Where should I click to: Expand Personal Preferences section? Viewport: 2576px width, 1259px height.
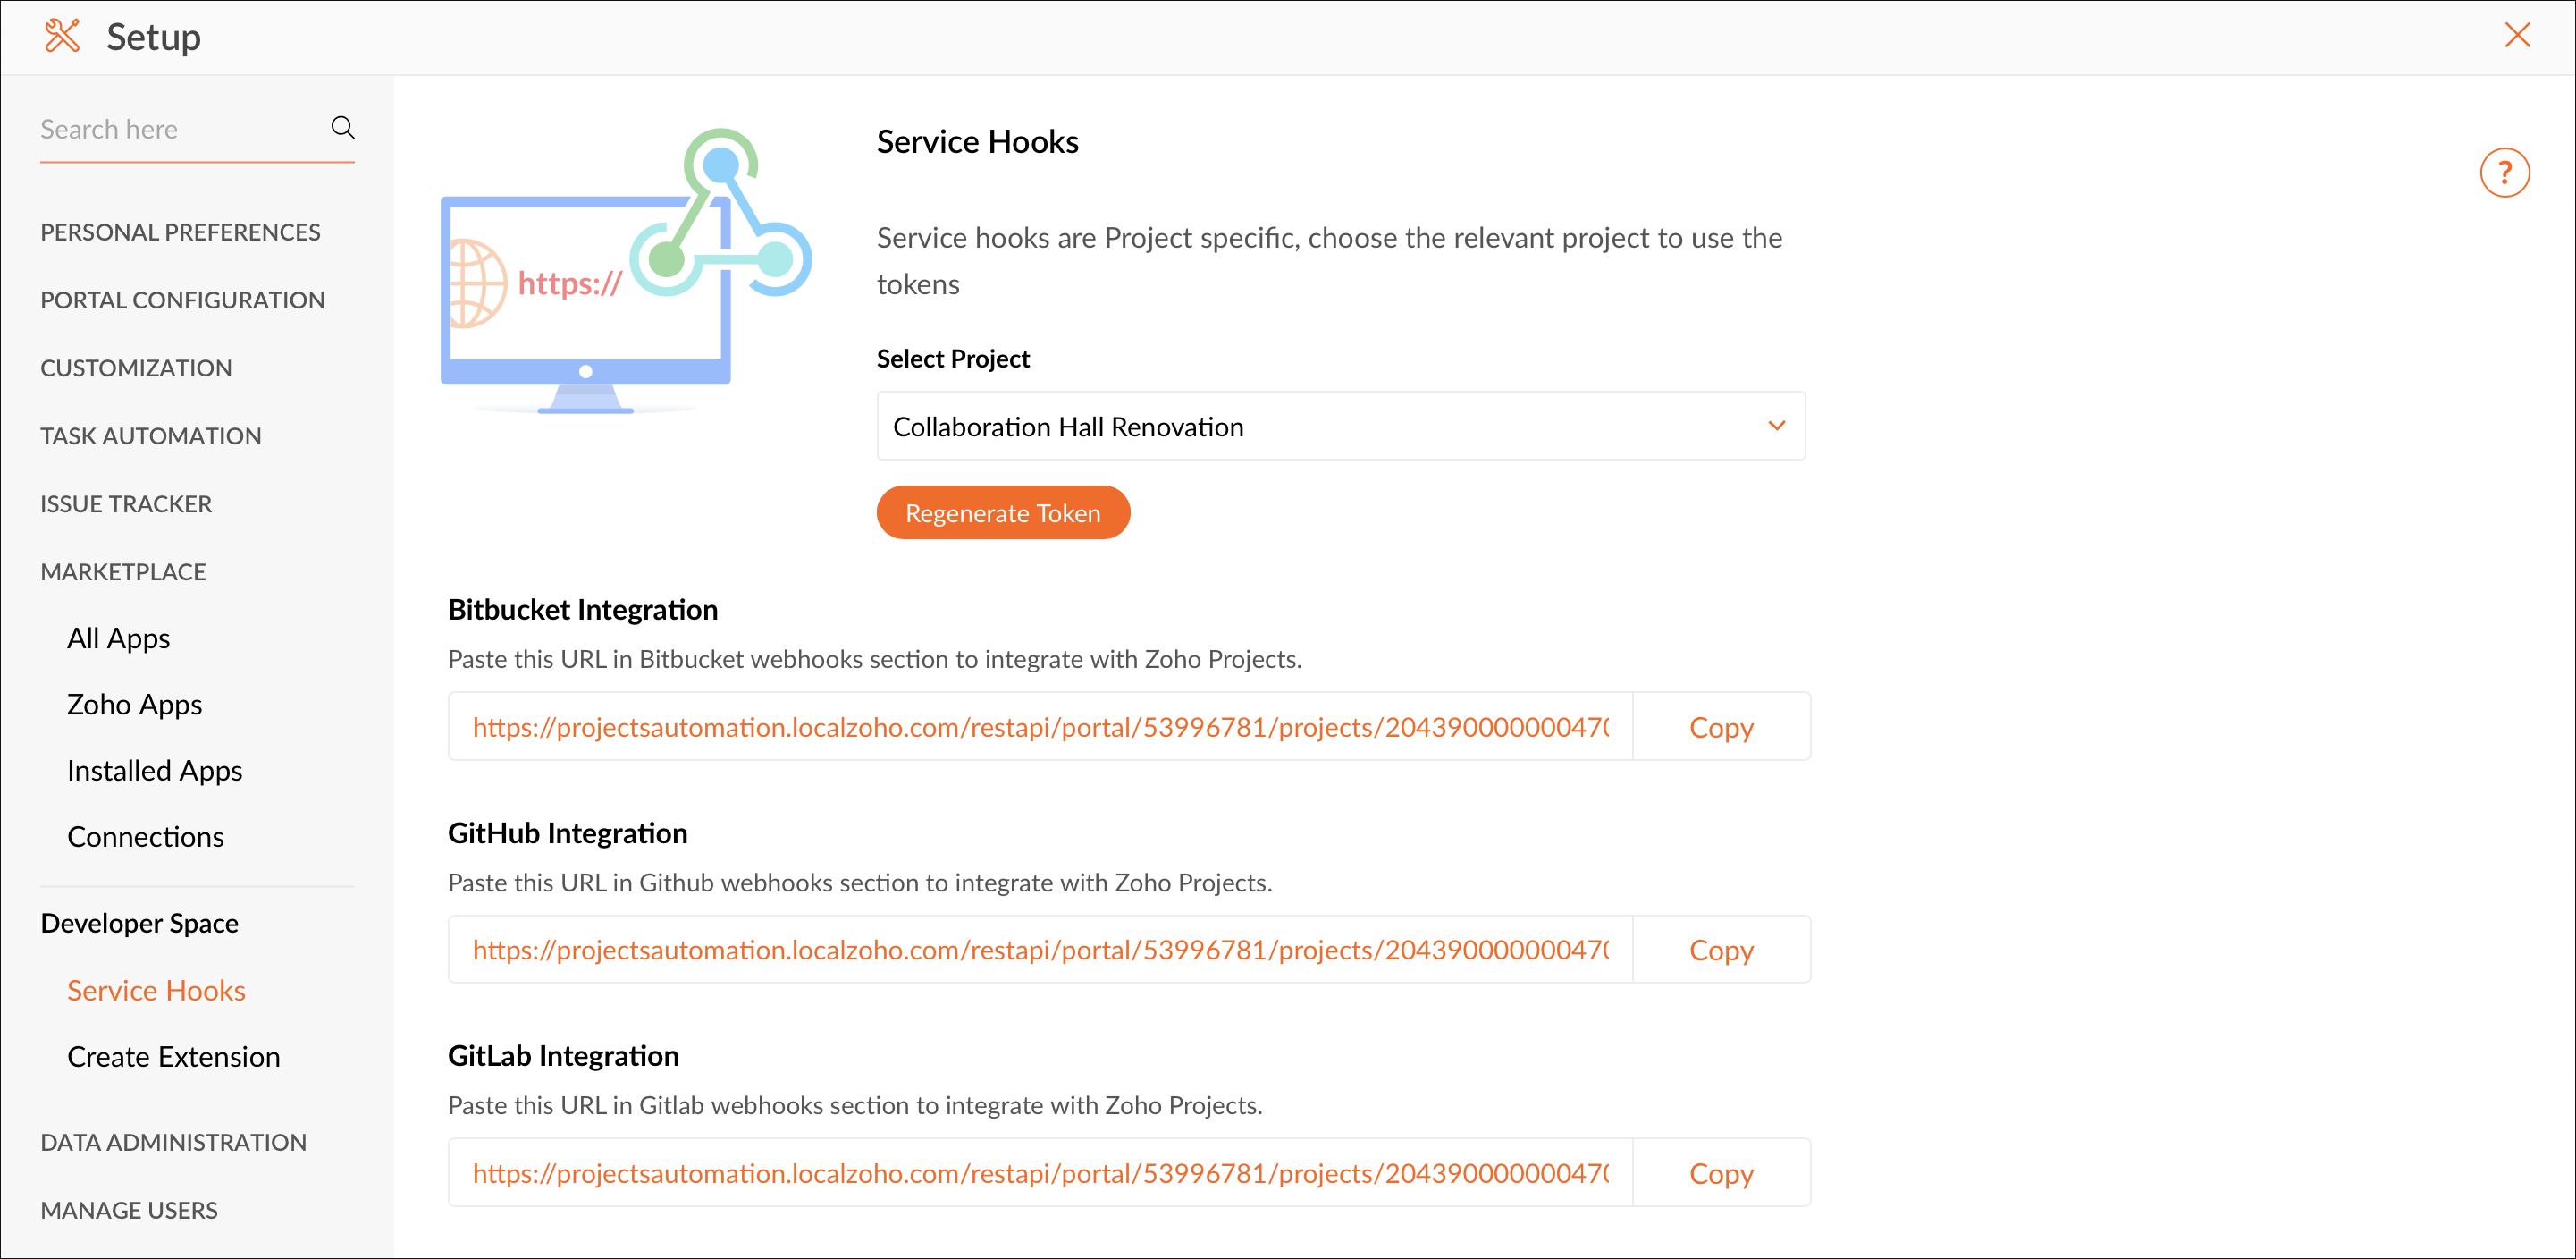point(180,232)
